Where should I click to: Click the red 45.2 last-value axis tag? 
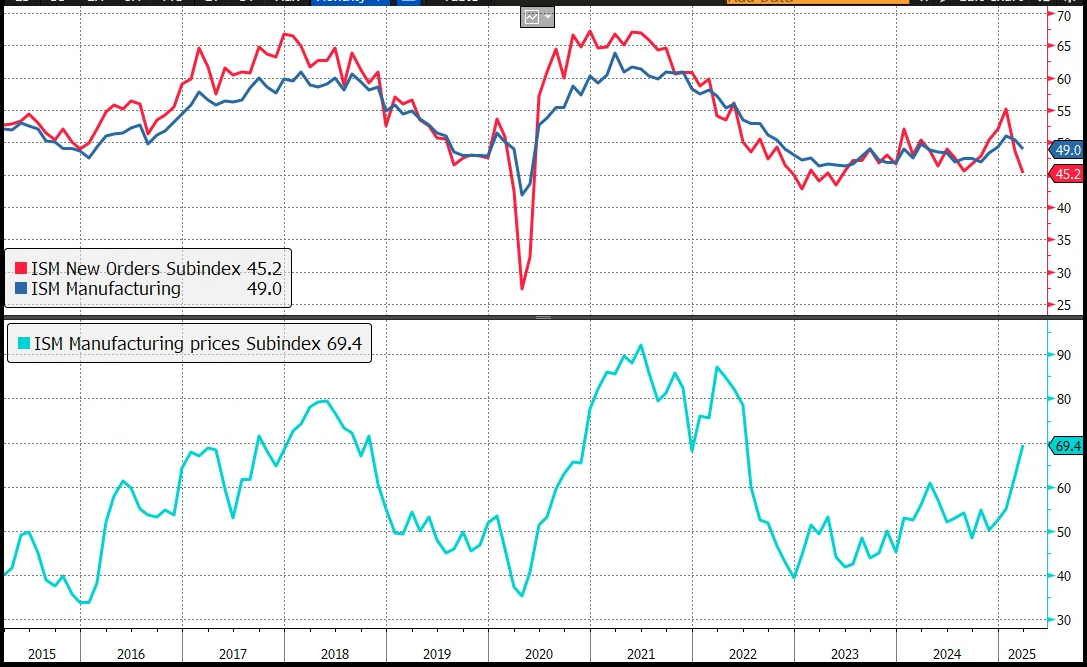click(1066, 174)
